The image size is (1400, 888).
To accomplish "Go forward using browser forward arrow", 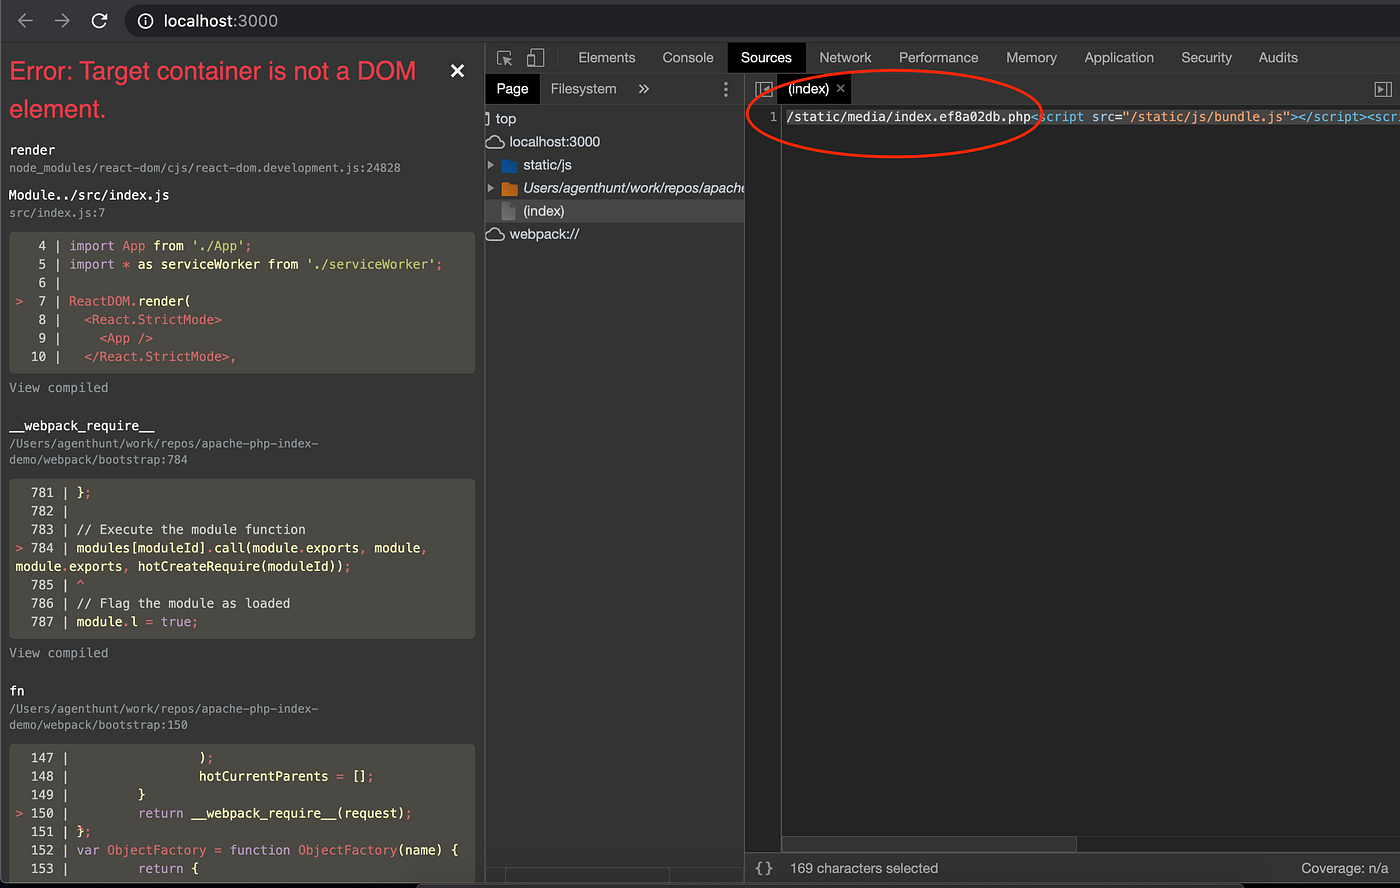I will pyautogui.click(x=62, y=20).
